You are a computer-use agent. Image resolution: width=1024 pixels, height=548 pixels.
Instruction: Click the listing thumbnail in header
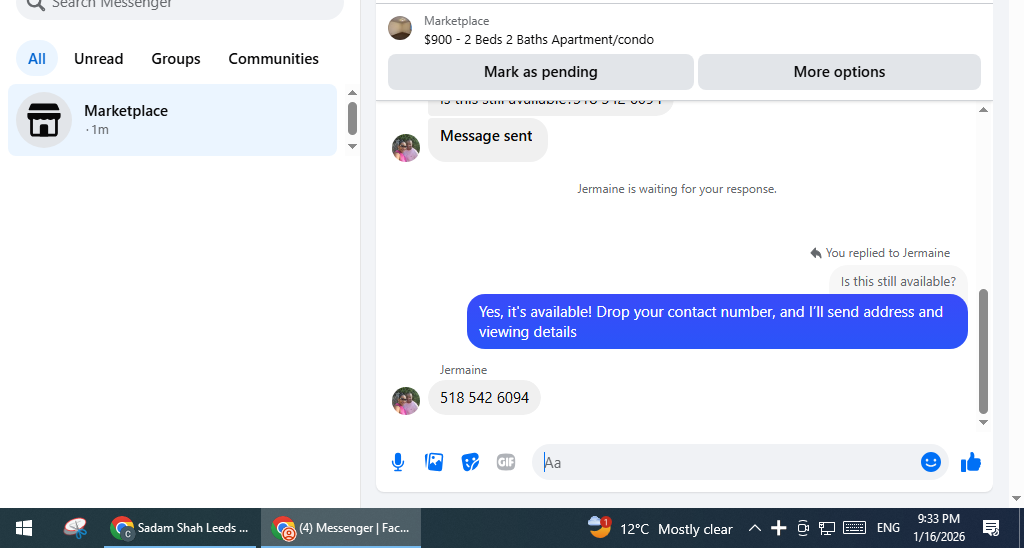tap(400, 28)
